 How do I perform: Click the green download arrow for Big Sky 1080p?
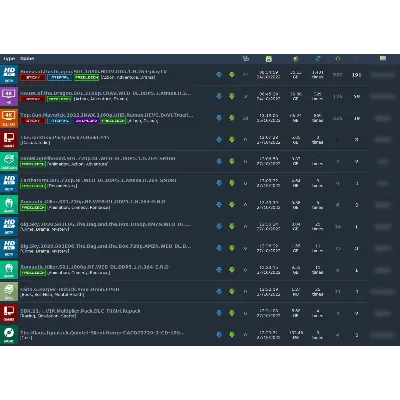(x=232, y=226)
